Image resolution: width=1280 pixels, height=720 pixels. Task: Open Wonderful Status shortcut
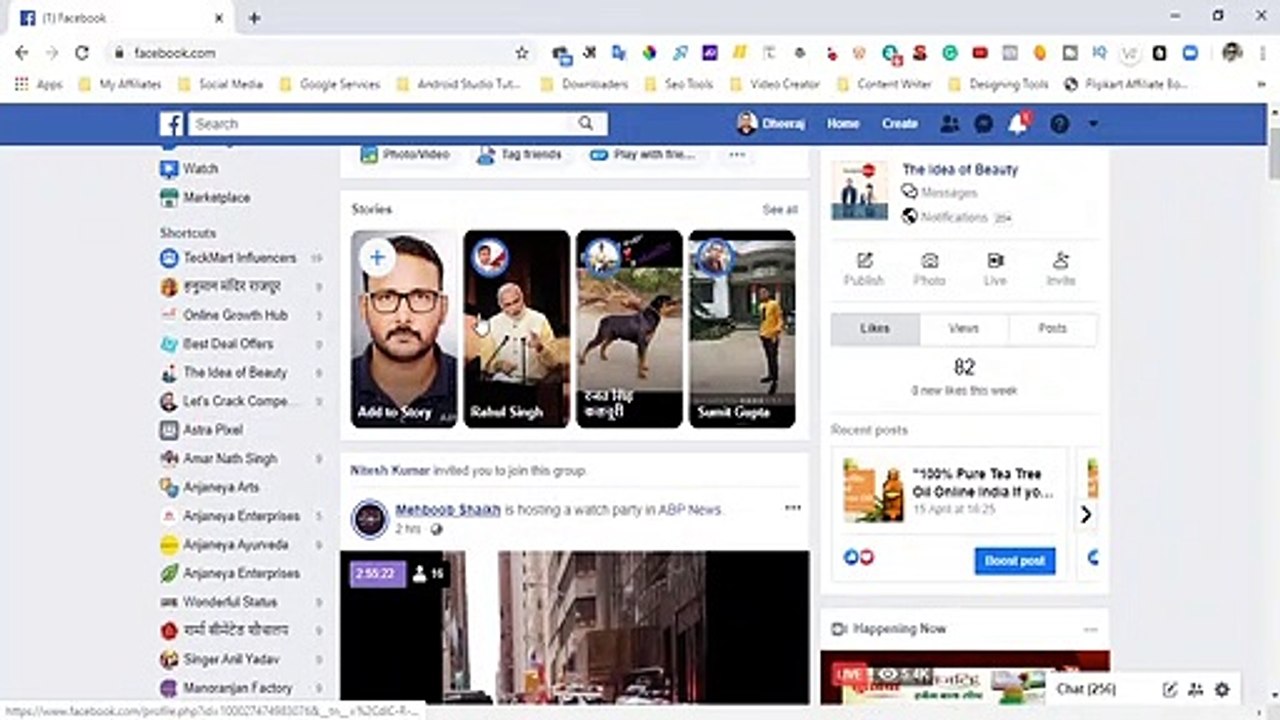(x=230, y=602)
